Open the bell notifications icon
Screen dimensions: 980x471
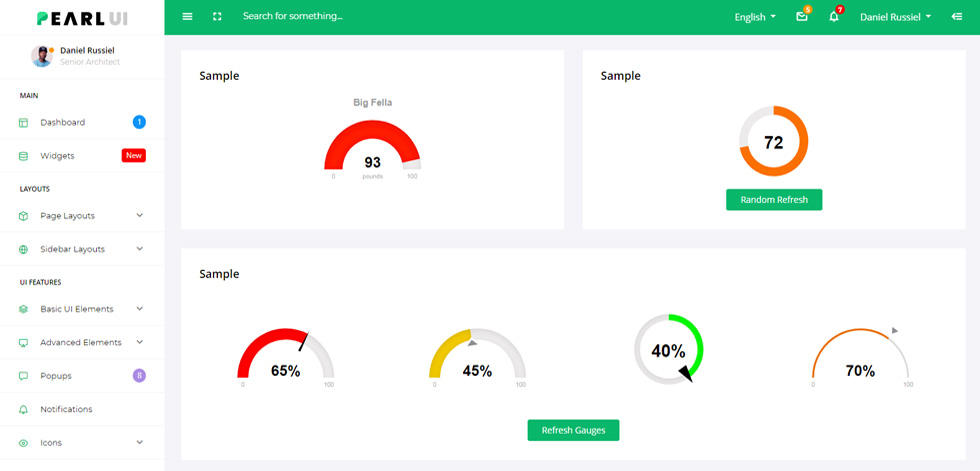point(834,17)
